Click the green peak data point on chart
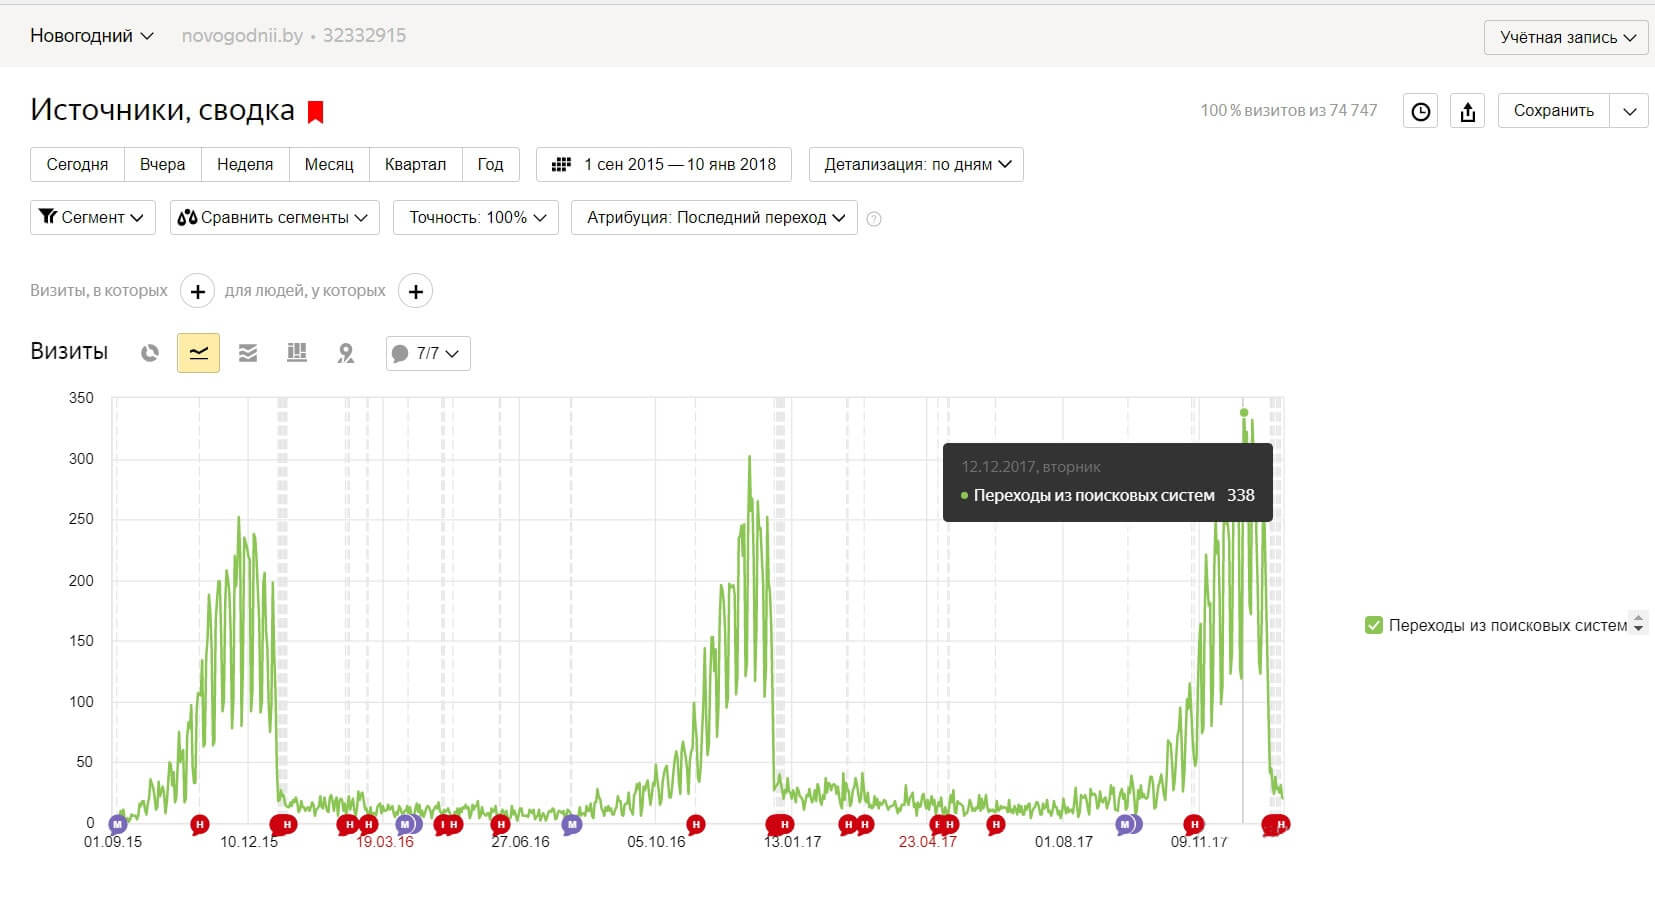The width and height of the screenshot is (1655, 922). pos(1244,412)
